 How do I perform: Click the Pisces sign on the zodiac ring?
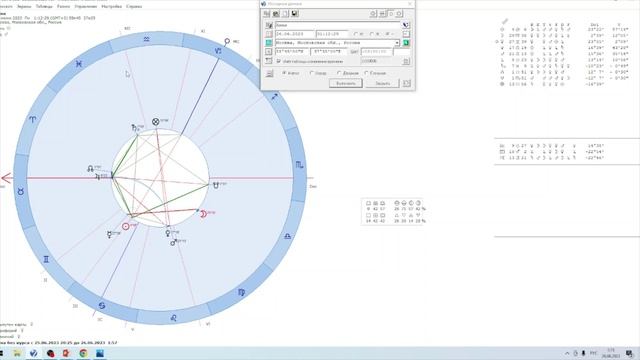(x=79, y=64)
